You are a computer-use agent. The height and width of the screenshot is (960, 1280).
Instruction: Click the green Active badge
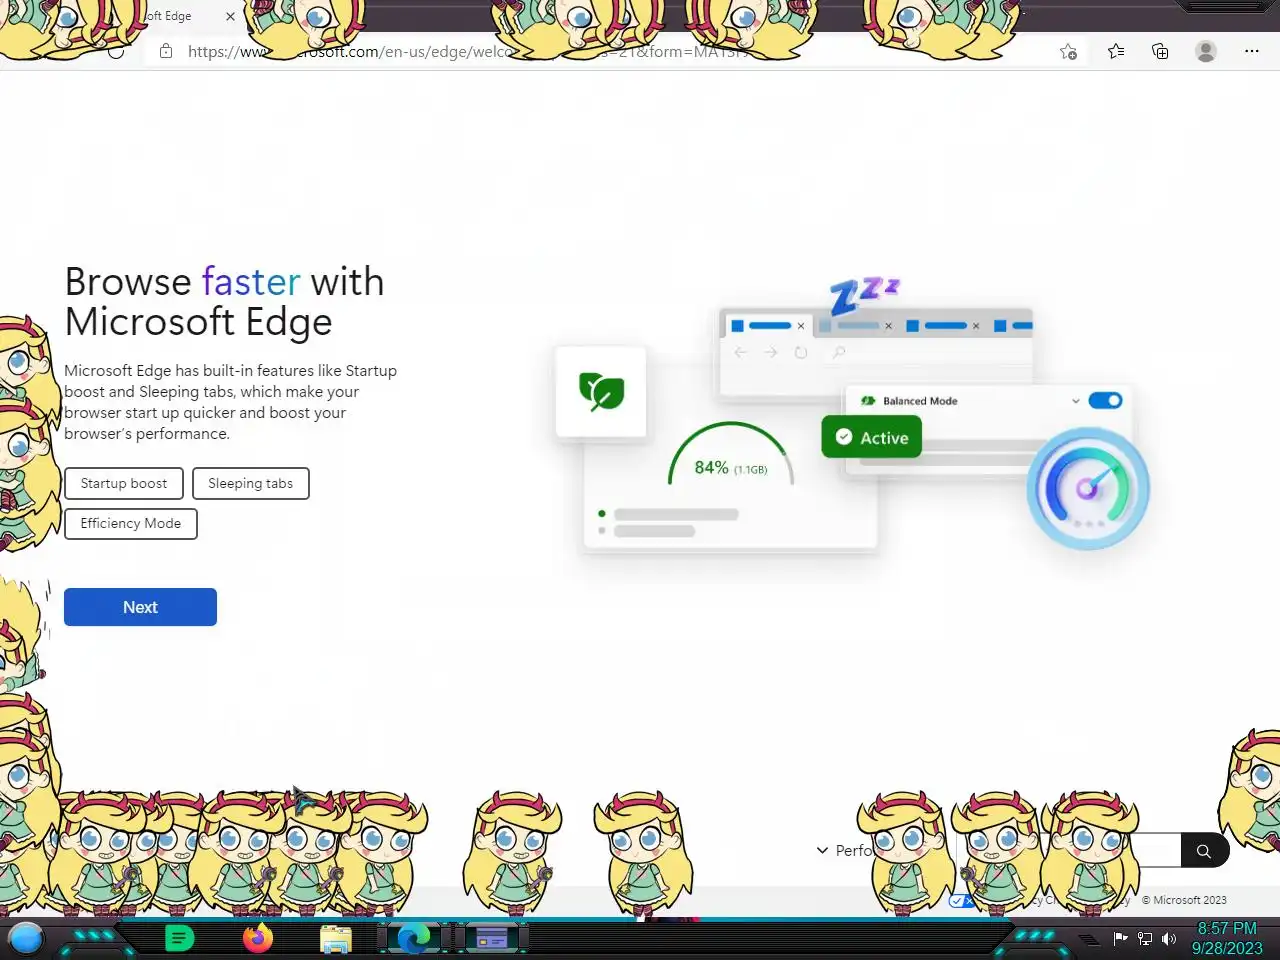click(x=872, y=437)
